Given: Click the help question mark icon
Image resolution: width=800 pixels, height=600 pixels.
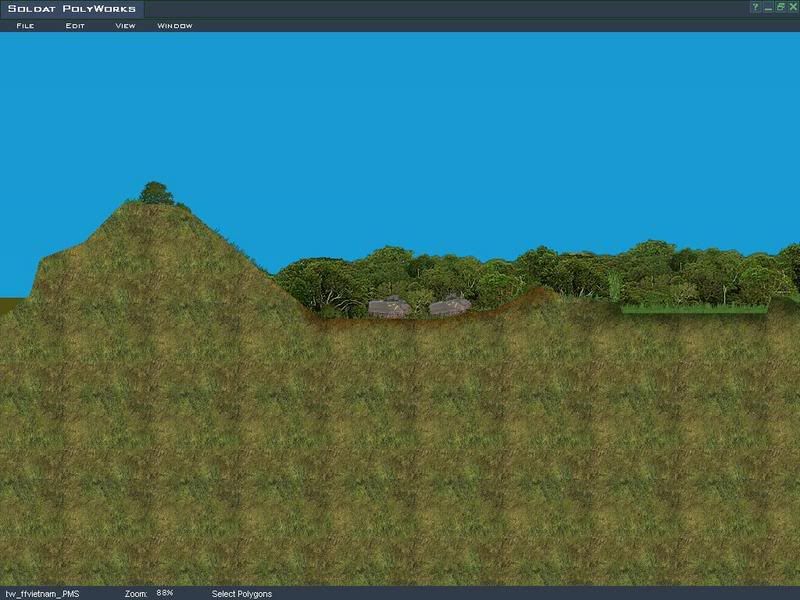Looking at the screenshot, I should tap(756, 7).
